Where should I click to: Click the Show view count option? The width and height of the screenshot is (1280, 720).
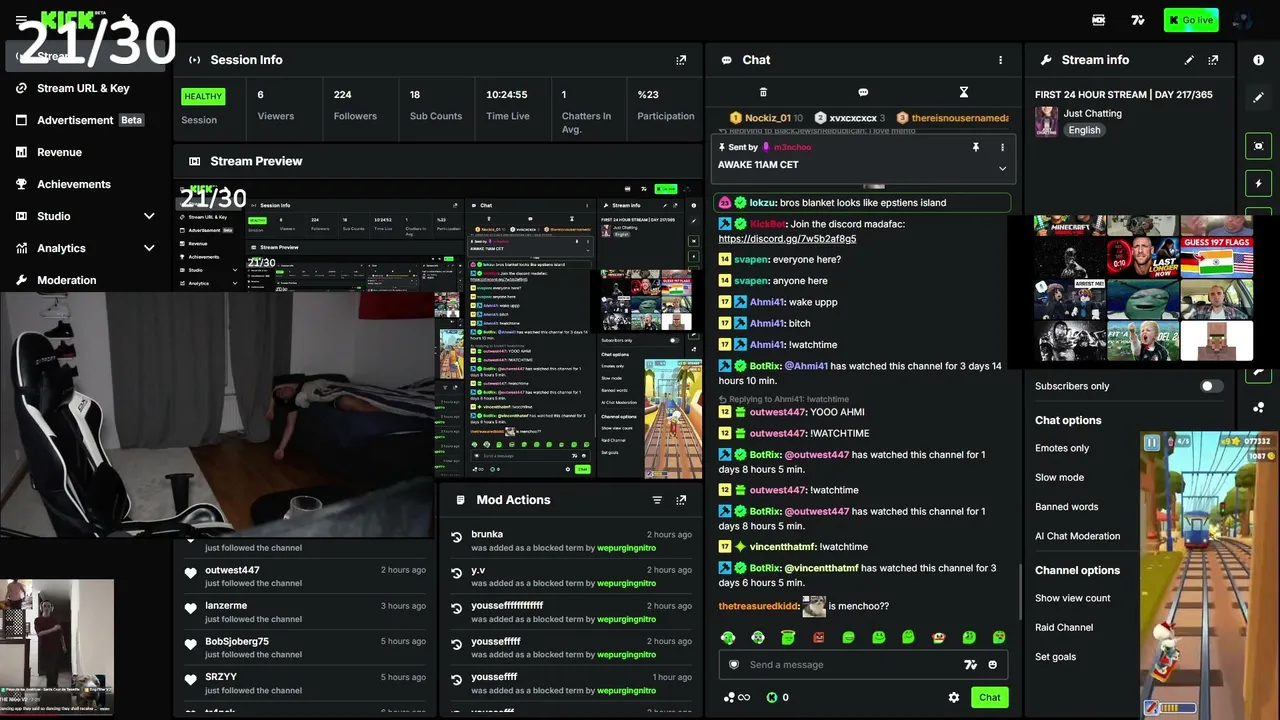click(x=1072, y=598)
